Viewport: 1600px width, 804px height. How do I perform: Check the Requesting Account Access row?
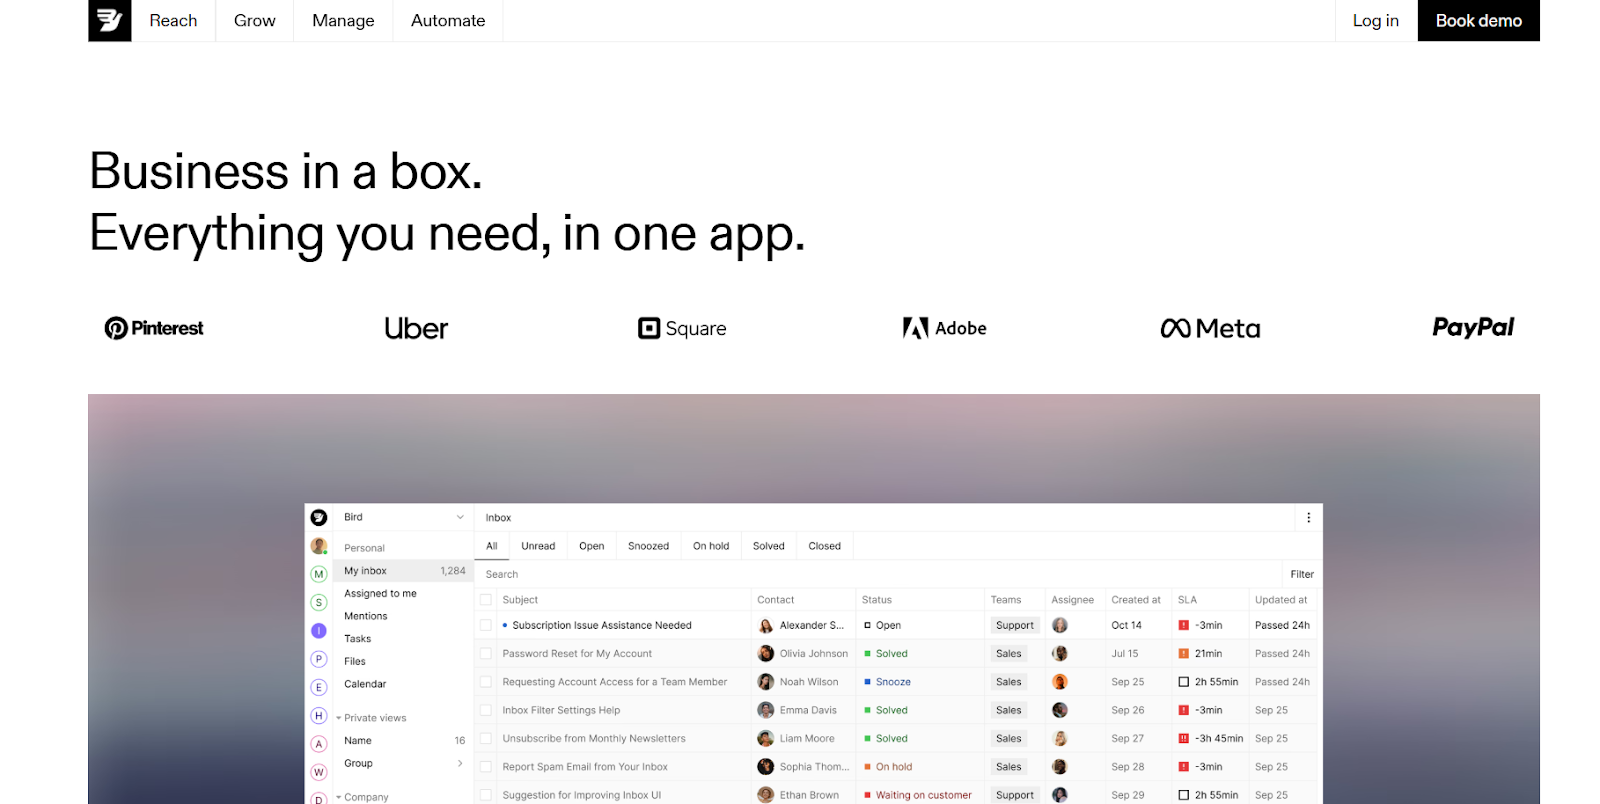[486, 682]
